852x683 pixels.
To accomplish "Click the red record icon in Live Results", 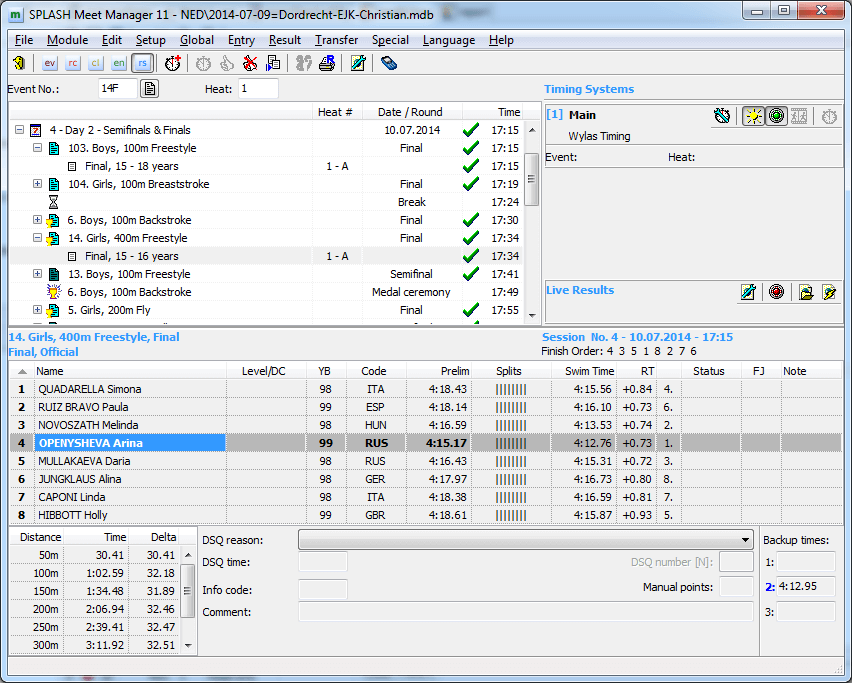I will pos(776,292).
